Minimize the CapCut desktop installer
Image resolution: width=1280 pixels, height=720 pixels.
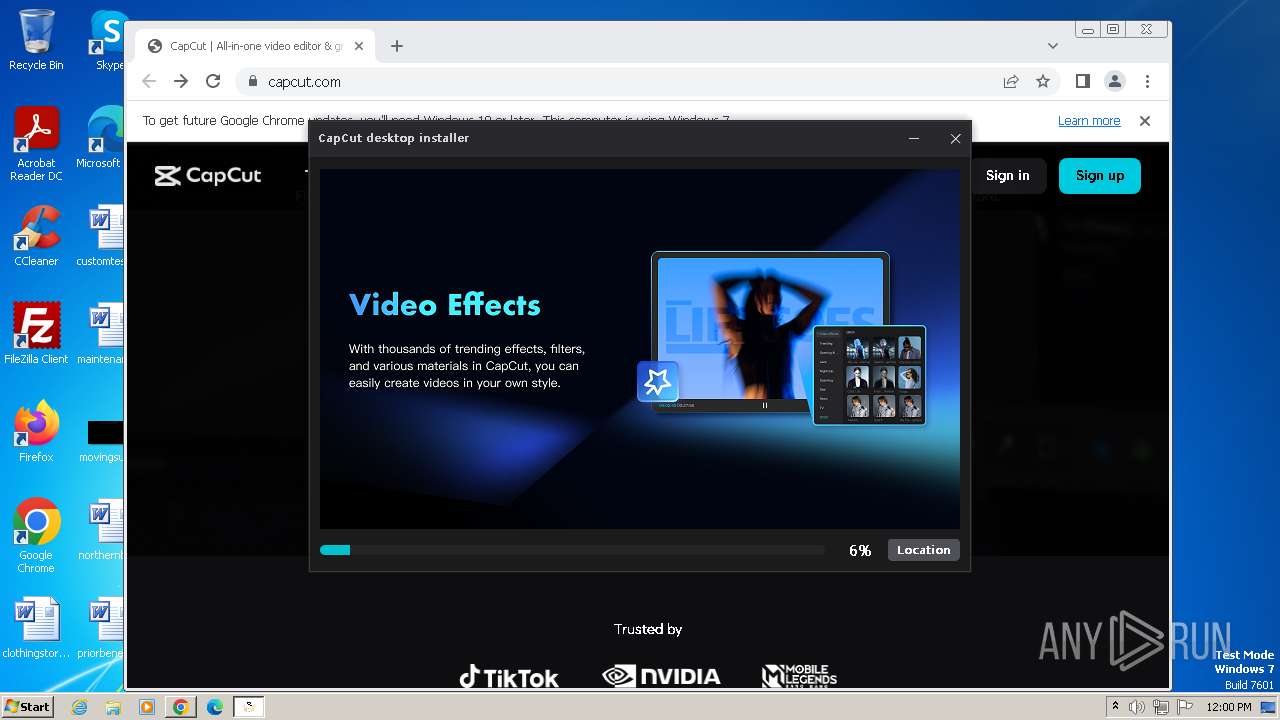[914, 139]
